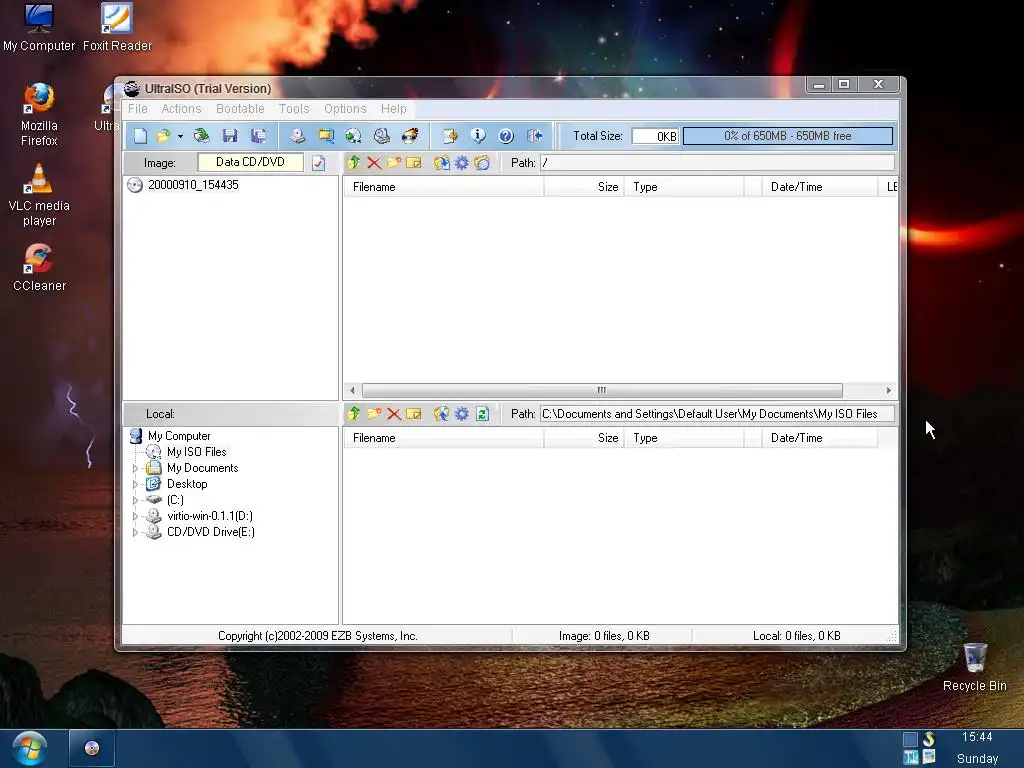Click the image properties checkmark icon next to Data CD/DVD

pos(319,163)
